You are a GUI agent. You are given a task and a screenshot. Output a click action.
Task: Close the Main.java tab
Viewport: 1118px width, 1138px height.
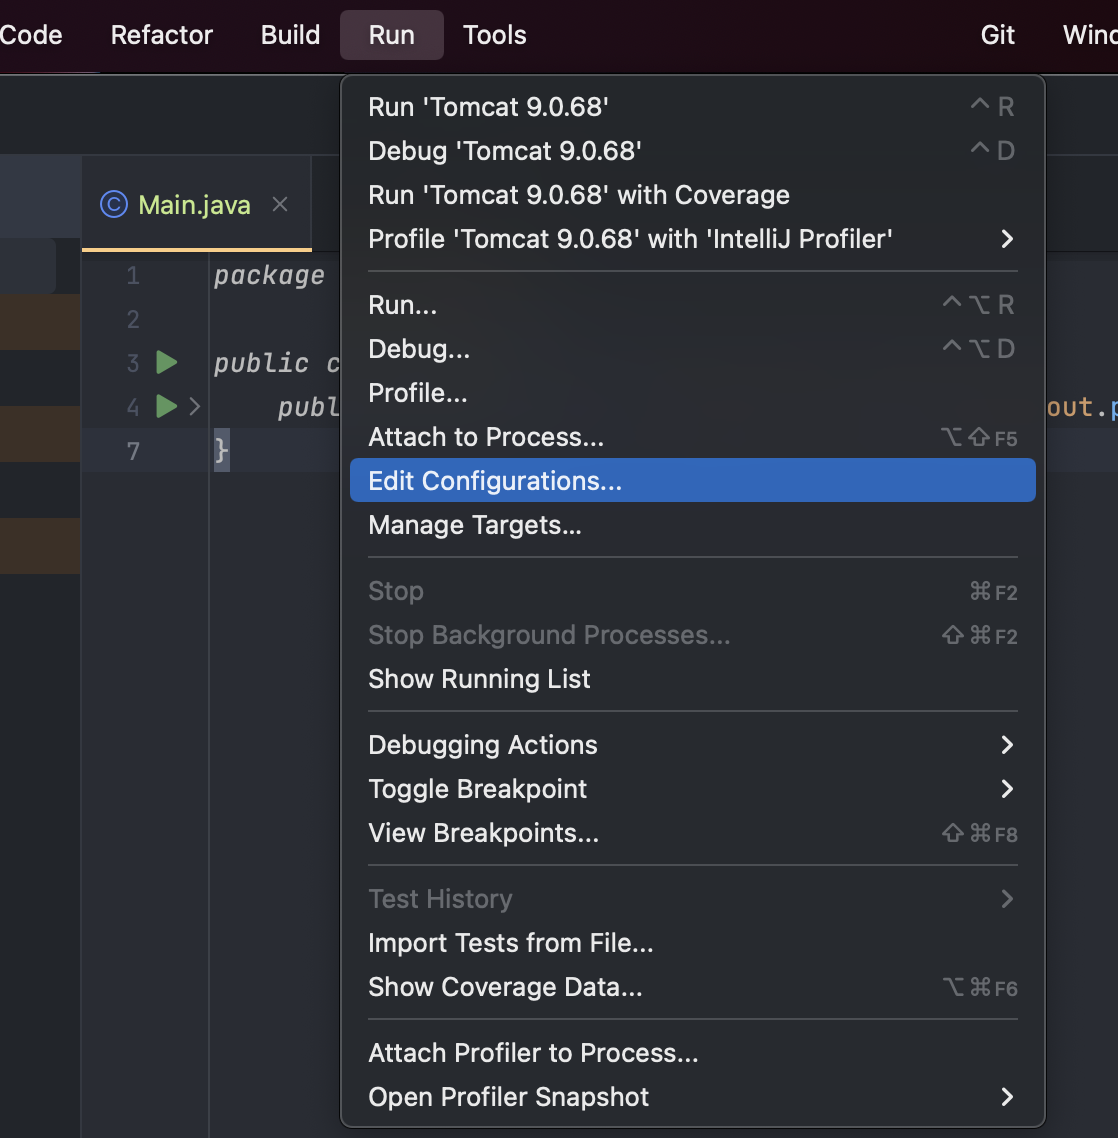click(280, 205)
